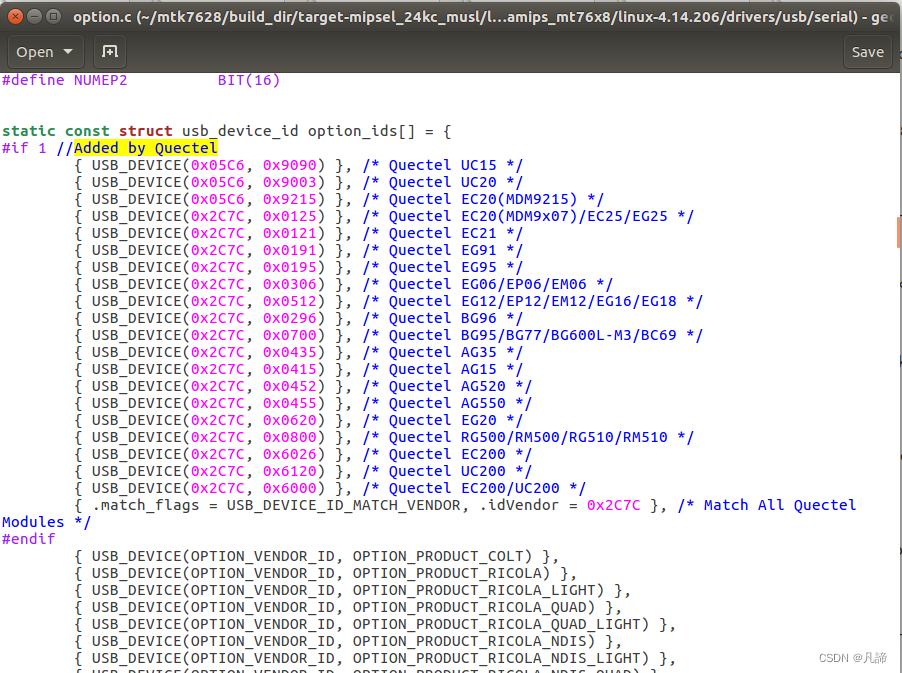Click the highlighted 'Added by Quectel' comment

146,148
